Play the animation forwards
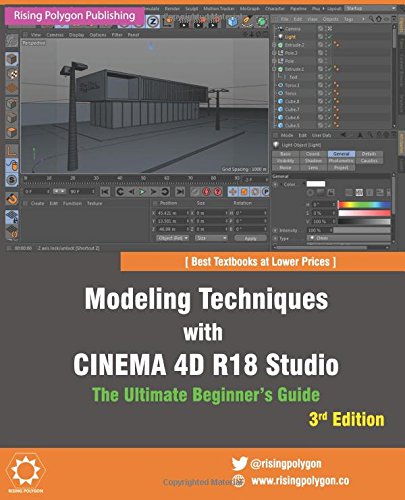The width and height of the screenshot is (405, 500). [142, 192]
